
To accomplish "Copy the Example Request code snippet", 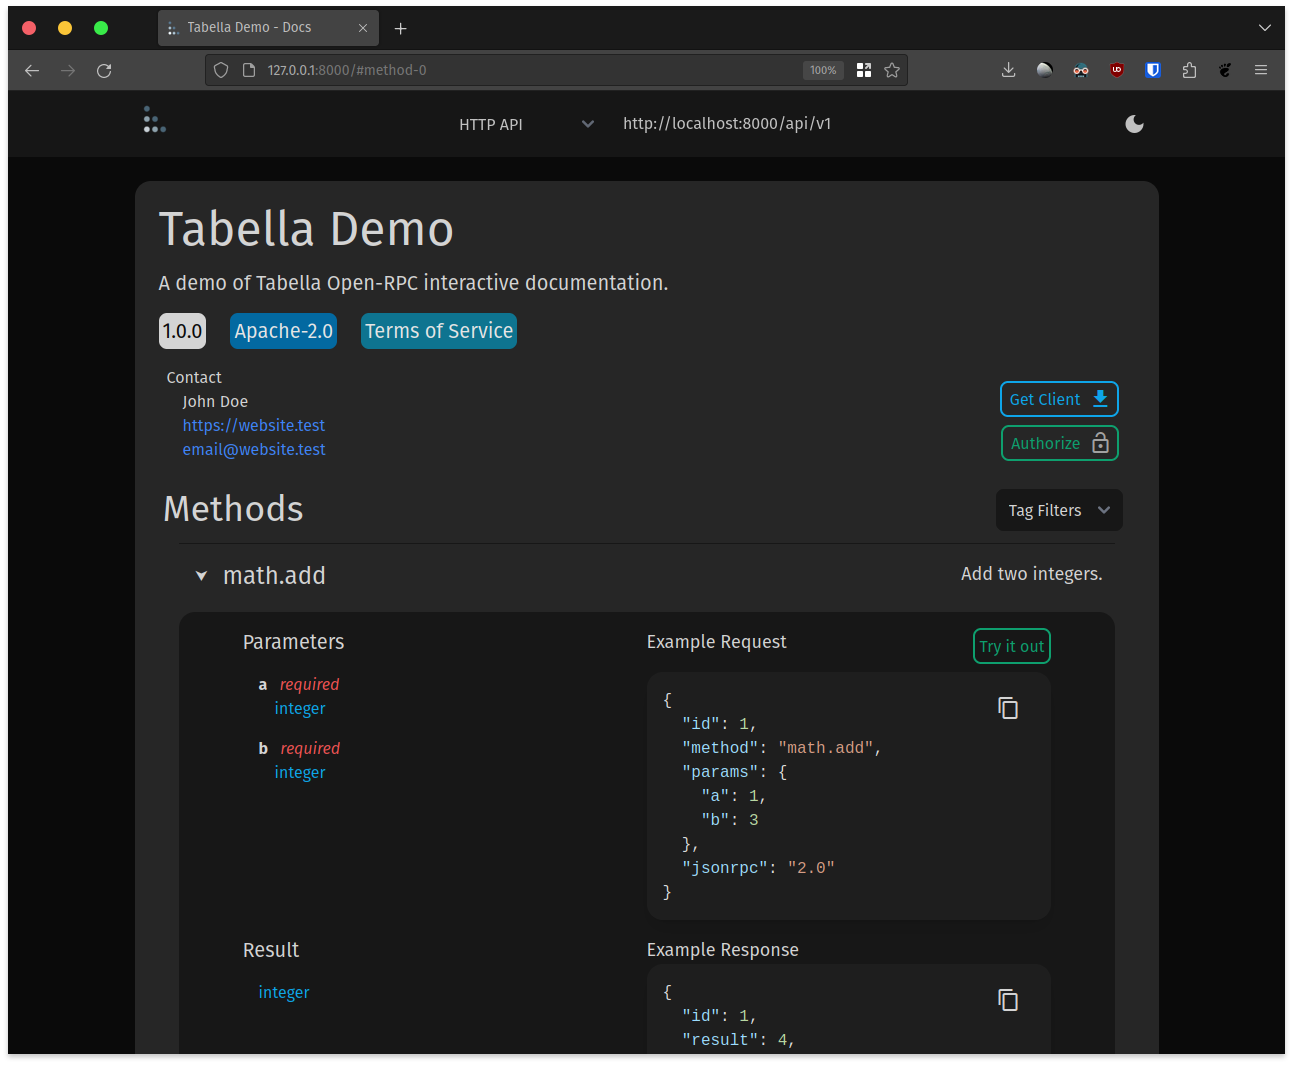I will (x=1008, y=707).
